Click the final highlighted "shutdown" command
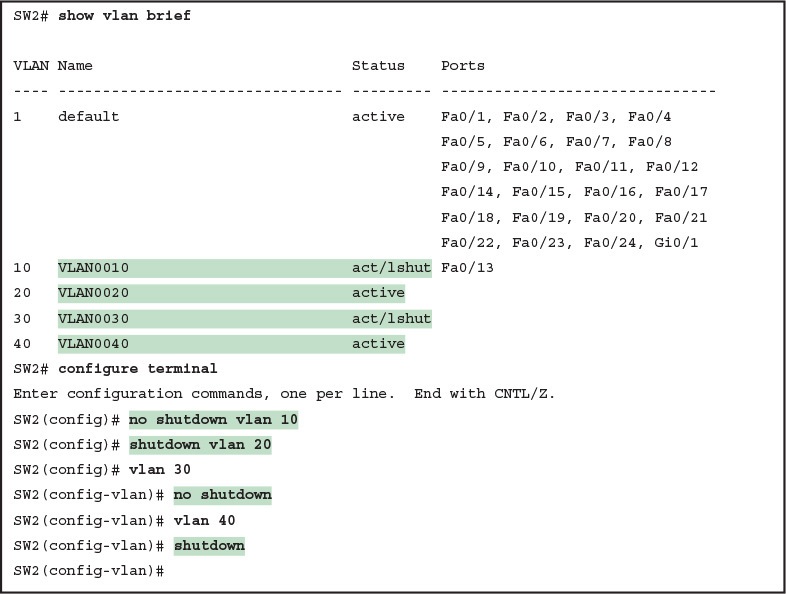Screen dimensions: 786x594 point(209,546)
